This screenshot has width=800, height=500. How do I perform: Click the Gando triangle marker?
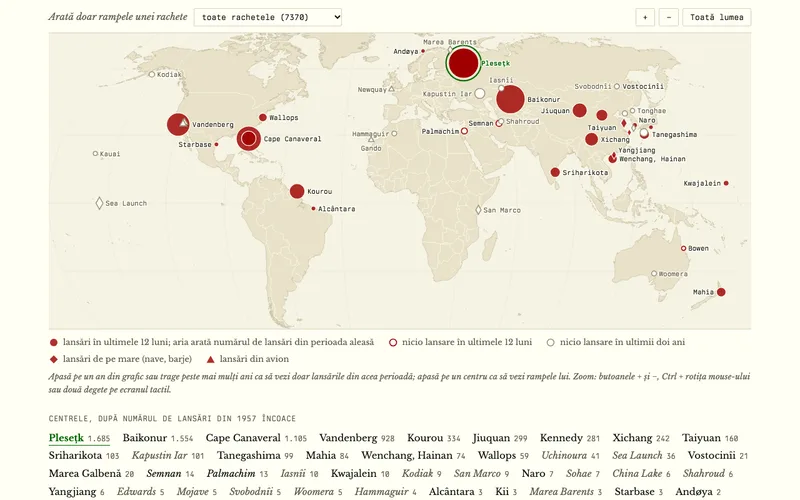[371, 139]
